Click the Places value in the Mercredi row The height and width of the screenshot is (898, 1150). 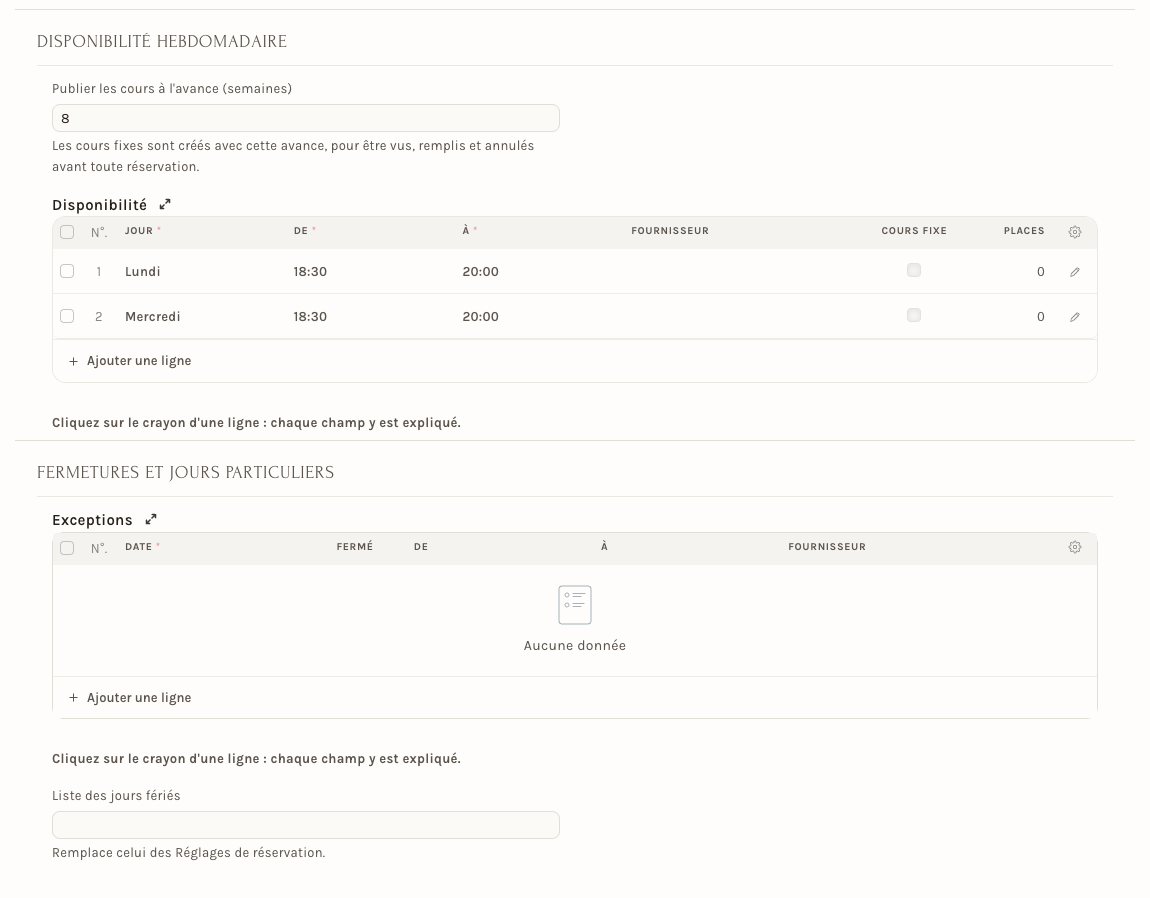[1041, 316]
